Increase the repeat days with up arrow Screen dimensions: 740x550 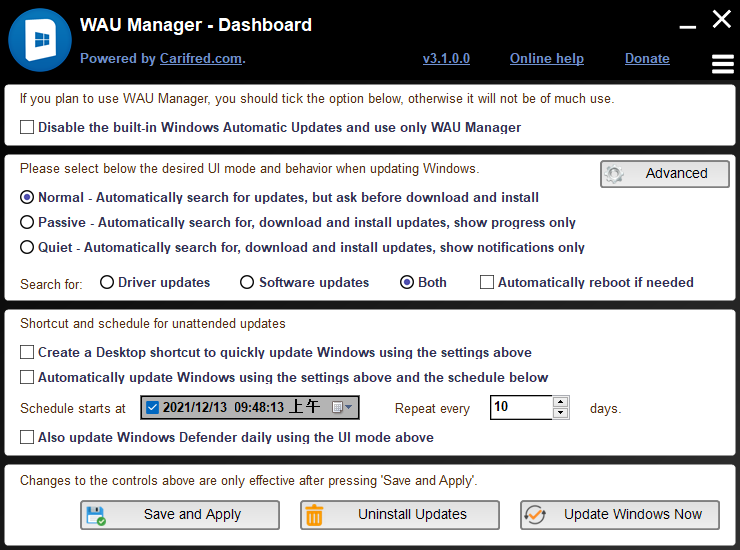(561, 402)
